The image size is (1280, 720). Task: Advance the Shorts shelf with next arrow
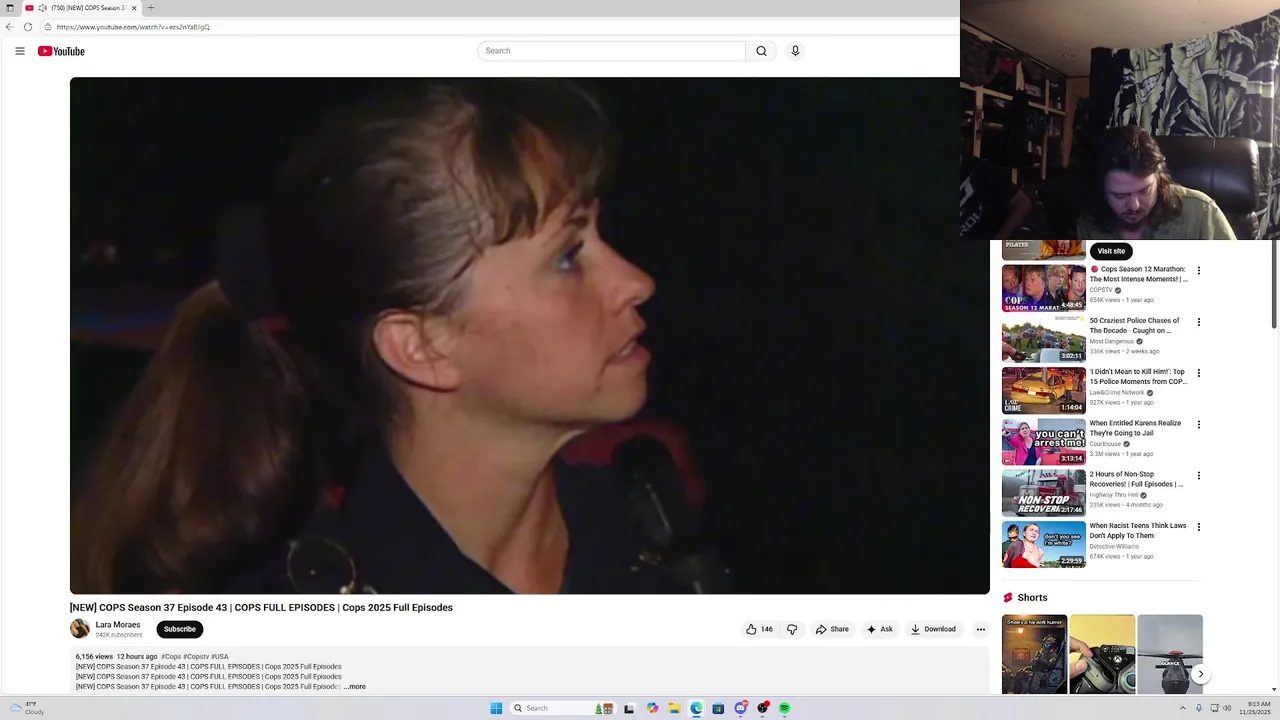tap(1200, 674)
